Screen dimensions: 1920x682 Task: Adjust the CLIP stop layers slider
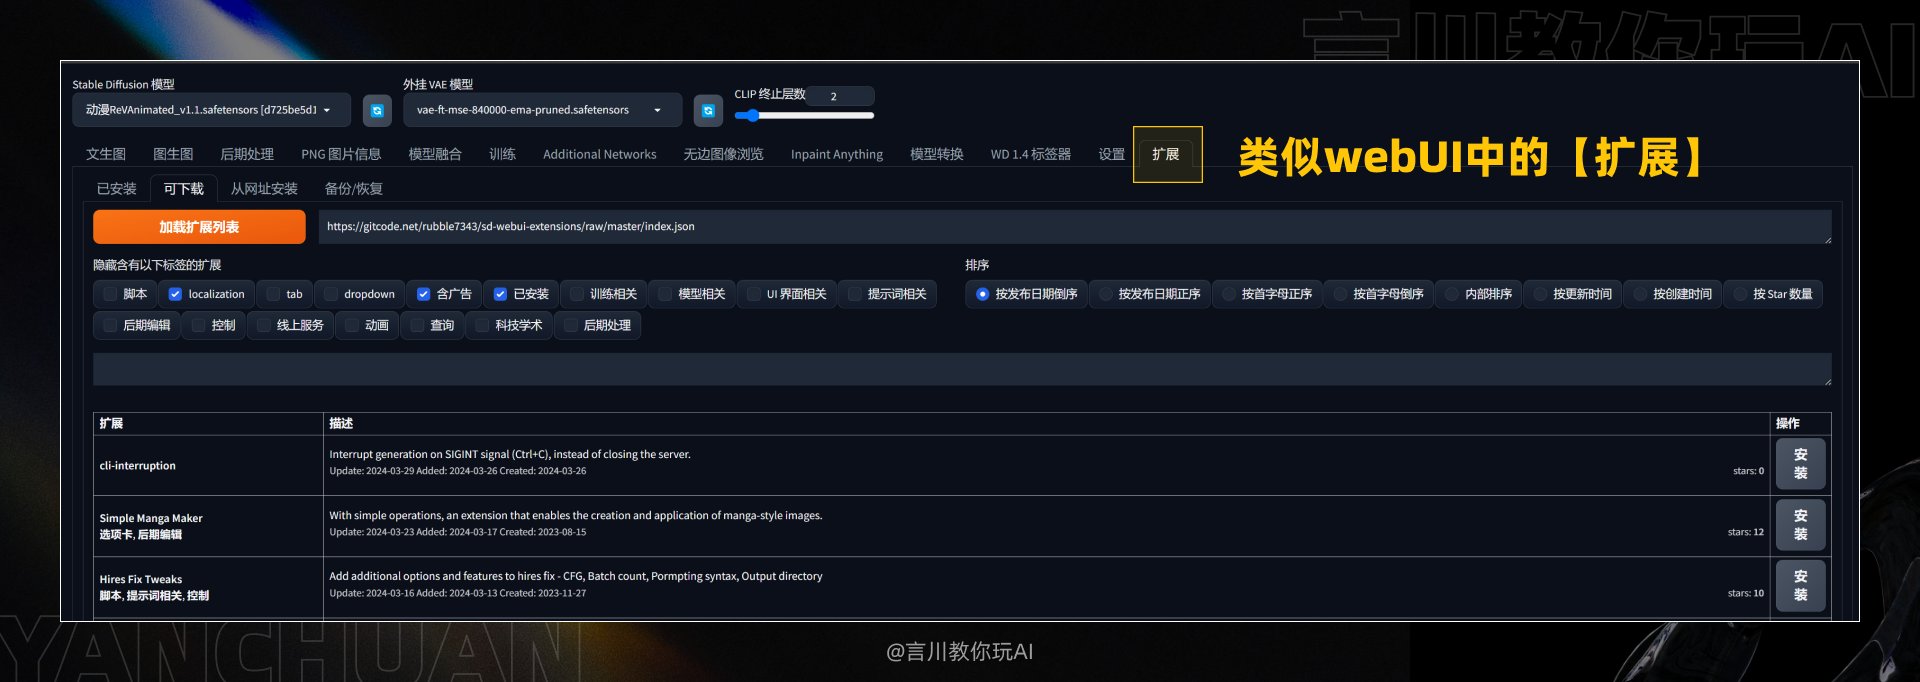pyautogui.click(x=804, y=116)
